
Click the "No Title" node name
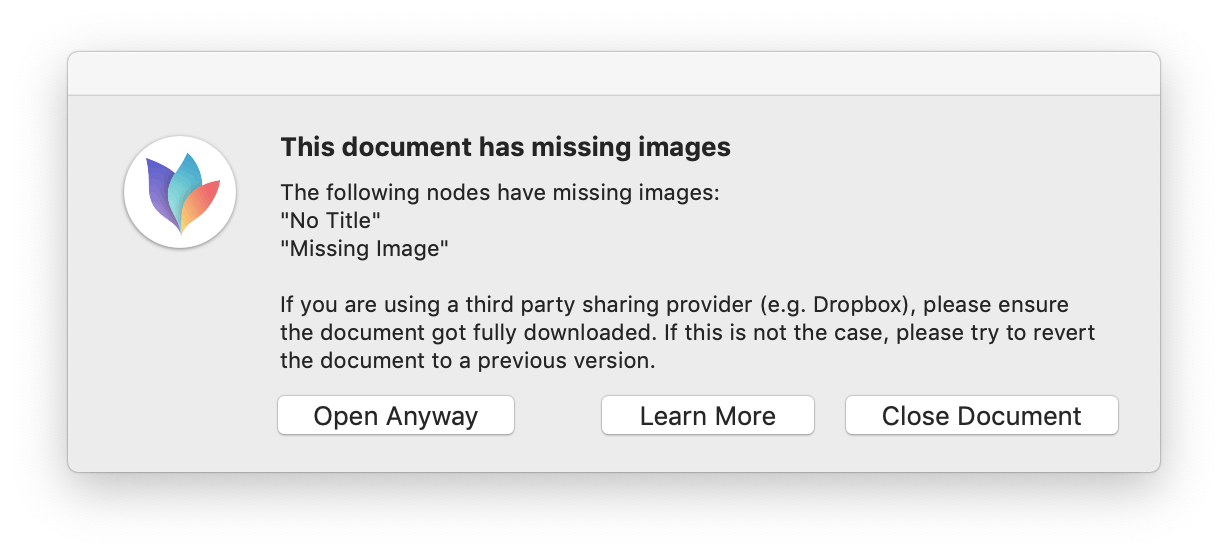pyautogui.click(x=331, y=221)
